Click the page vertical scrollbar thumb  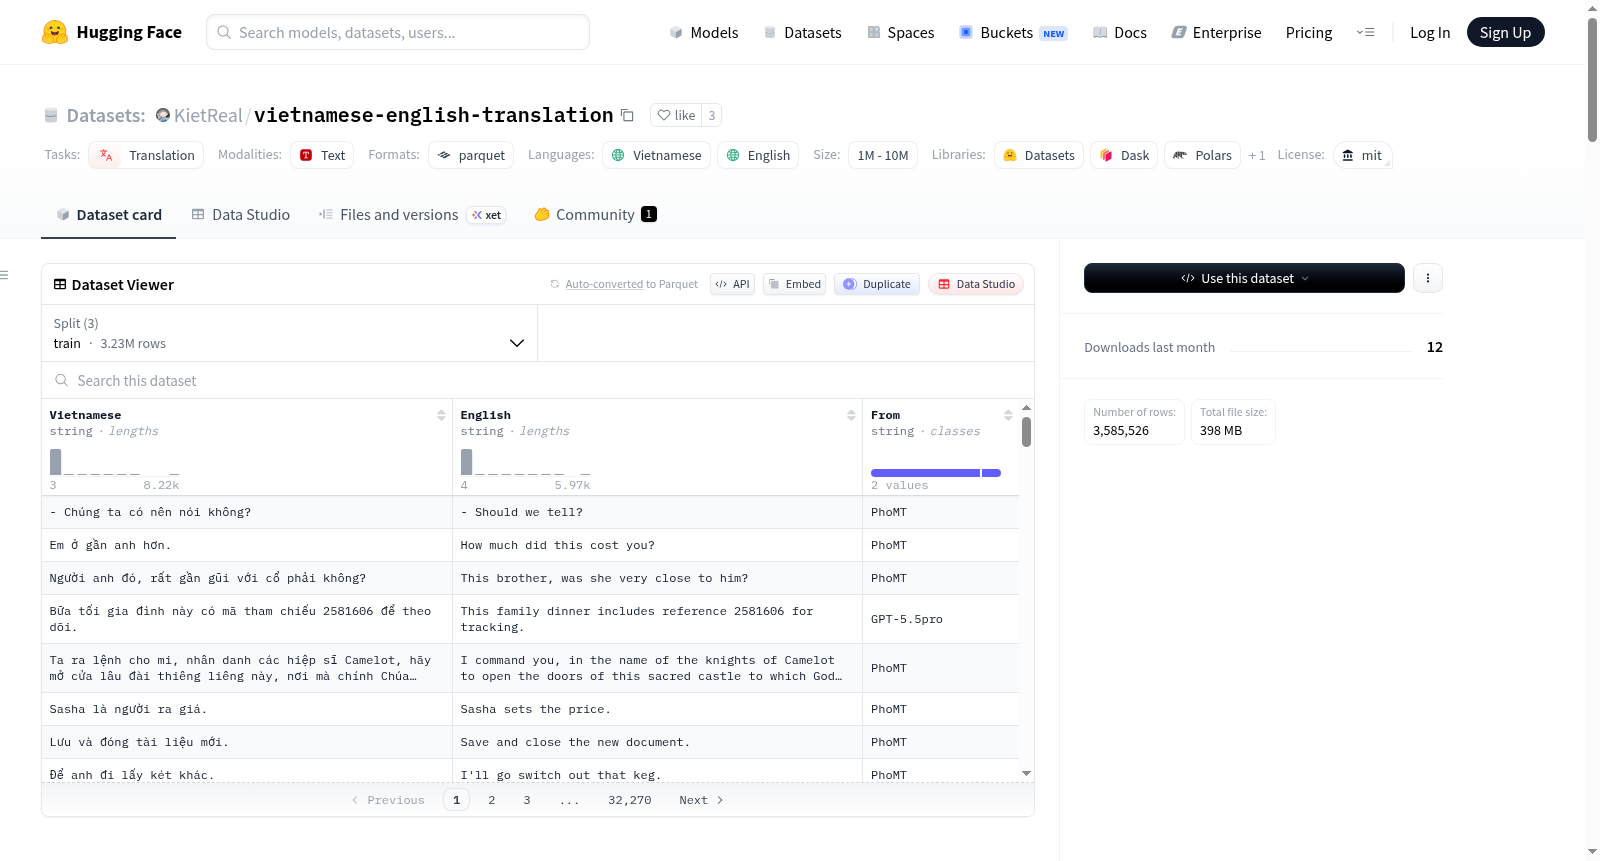click(x=1592, y=80)
